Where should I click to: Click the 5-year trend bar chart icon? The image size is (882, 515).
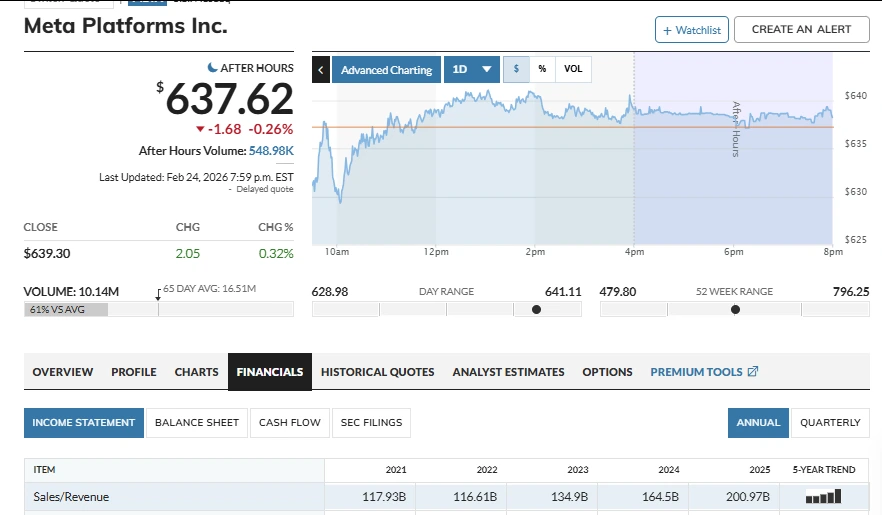pyautogui.click(x=823, y=496)
